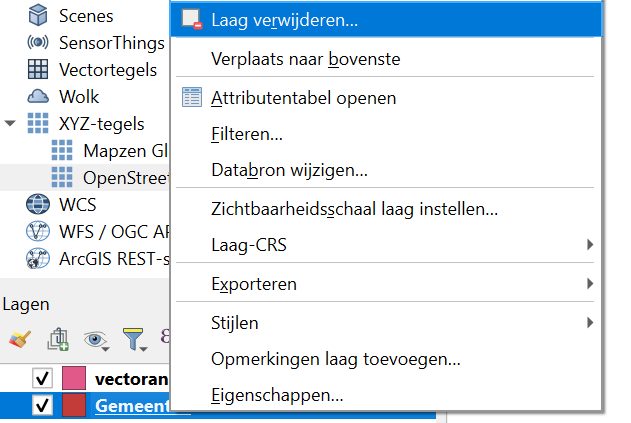Select the Vectortegels grid icon
The image size is (631, 423).
[38, 70]
